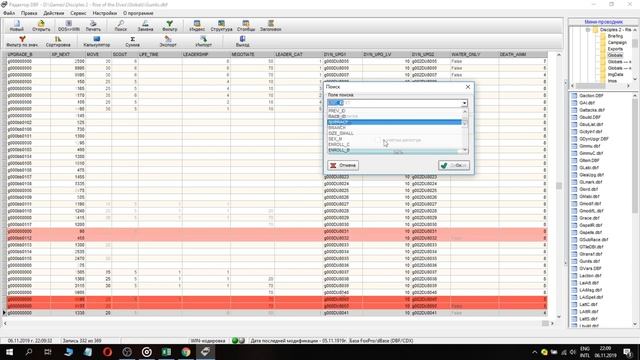Click the Сортировка toolbar icon
The height and width of the screenshot is (360, 640).
(58, 41)
